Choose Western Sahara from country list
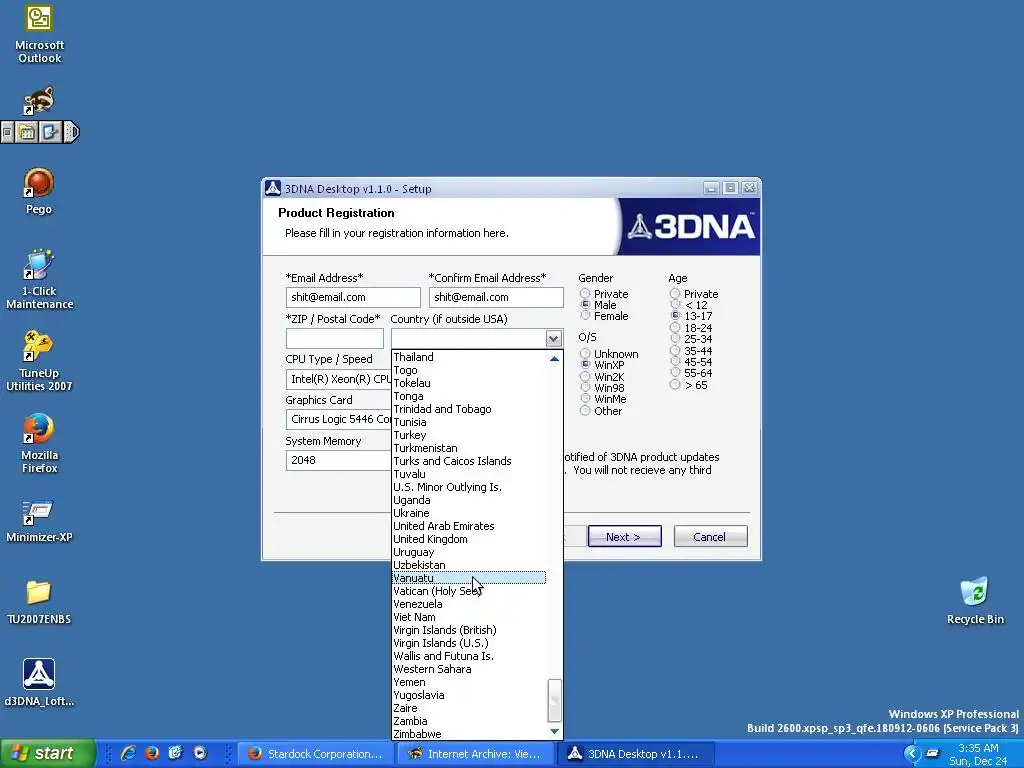Viewport: 1024px width, 768px height. [469, 669]
